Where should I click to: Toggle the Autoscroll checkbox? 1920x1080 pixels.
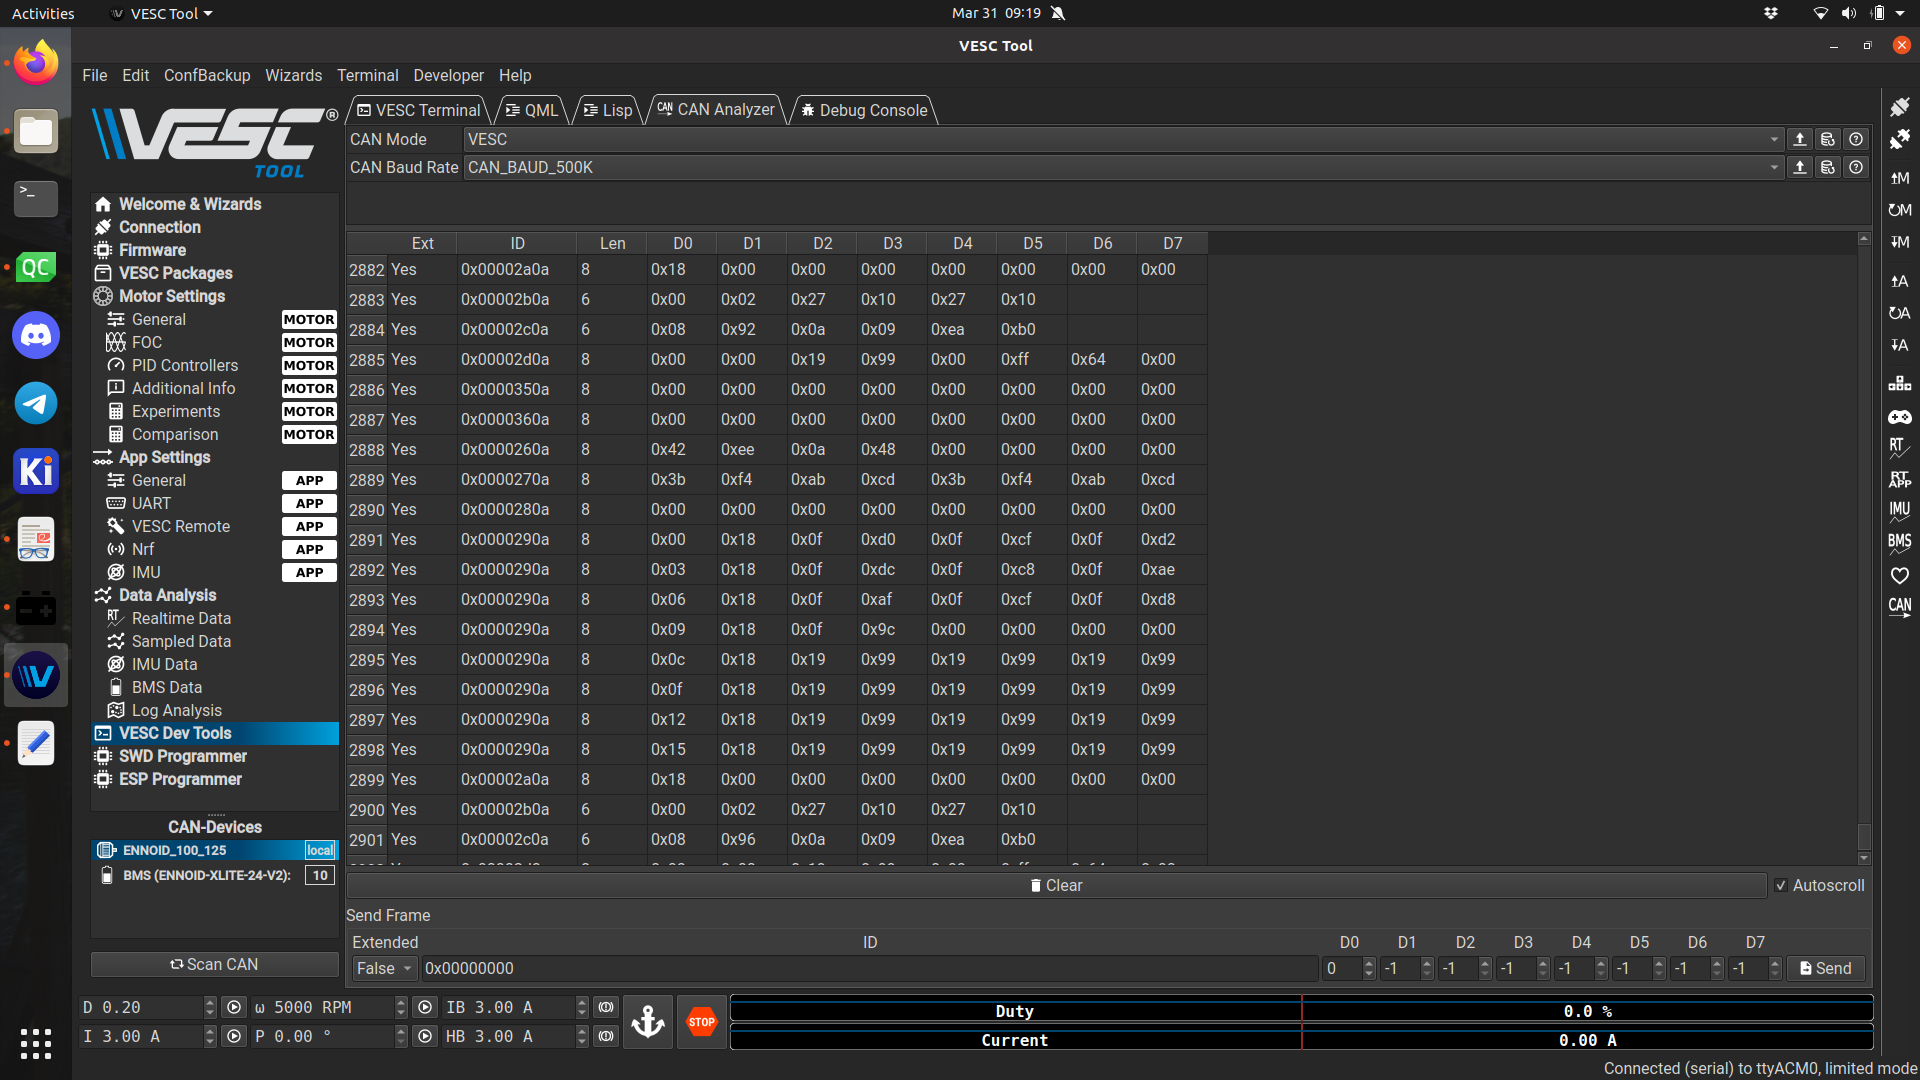[x=1781, y=885]
